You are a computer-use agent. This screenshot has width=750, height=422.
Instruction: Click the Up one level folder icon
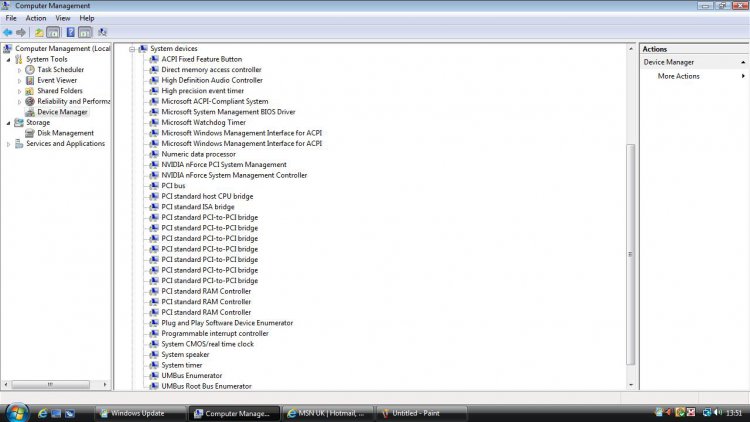coord(39,33)
